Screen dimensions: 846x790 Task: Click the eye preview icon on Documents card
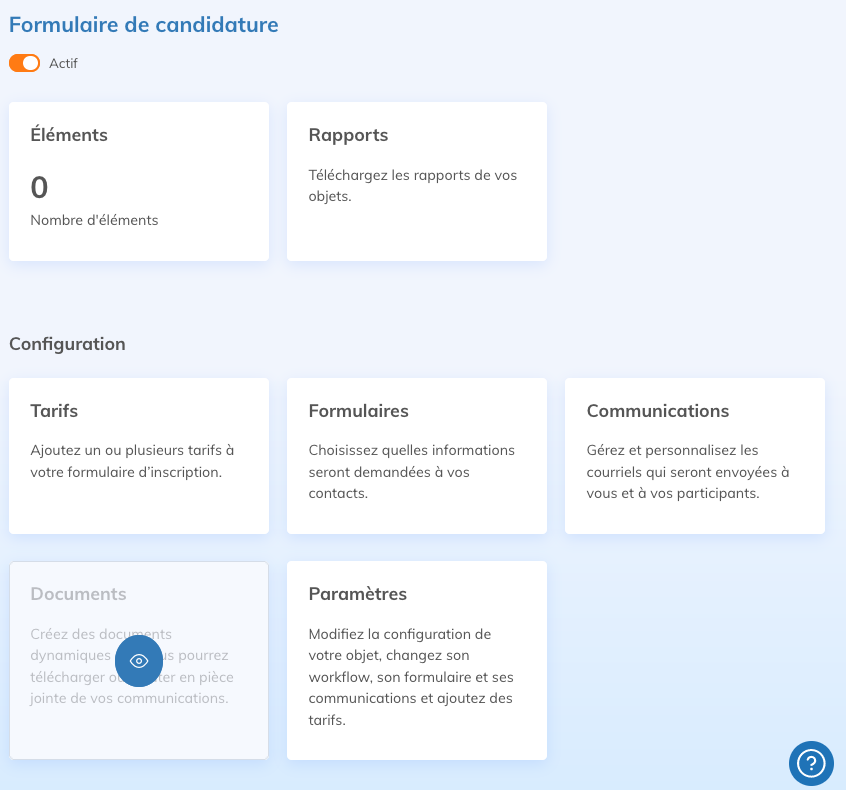(x=138, y=661)
